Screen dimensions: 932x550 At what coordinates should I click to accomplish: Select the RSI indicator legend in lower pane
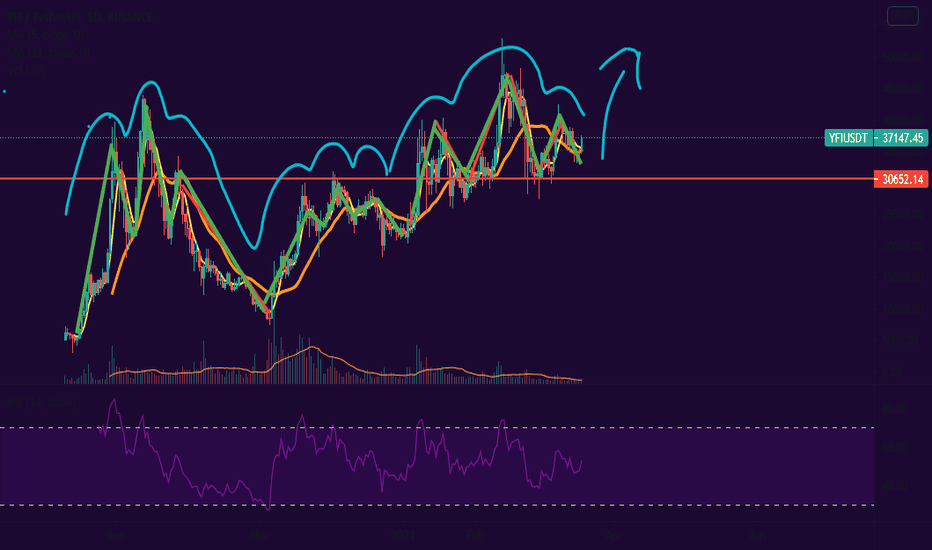coord(42,402)
